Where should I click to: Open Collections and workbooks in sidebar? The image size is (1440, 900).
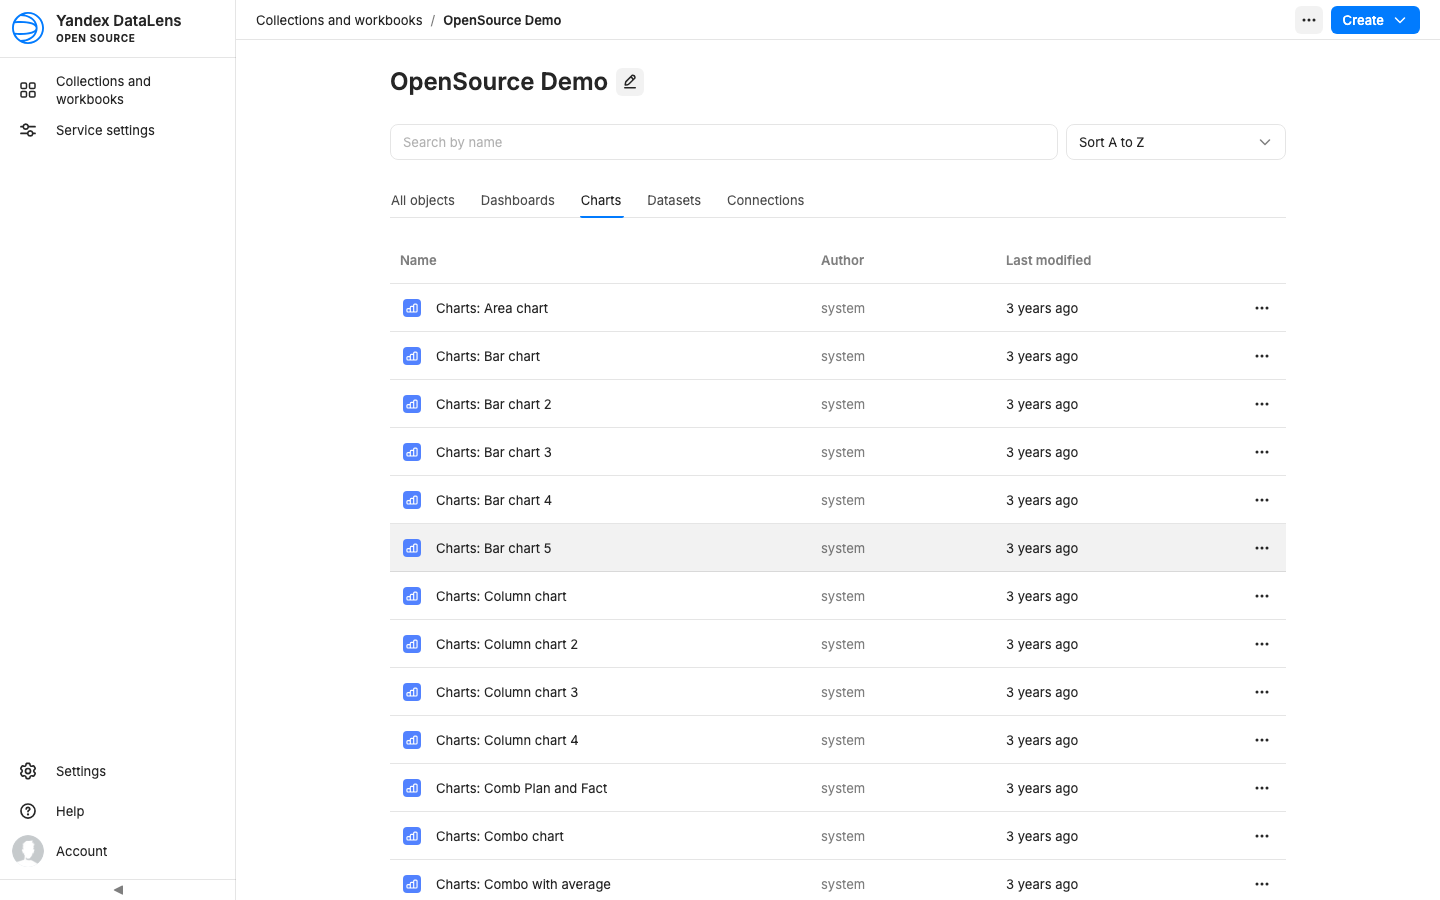pyautogui.click(x=117, y=90)
